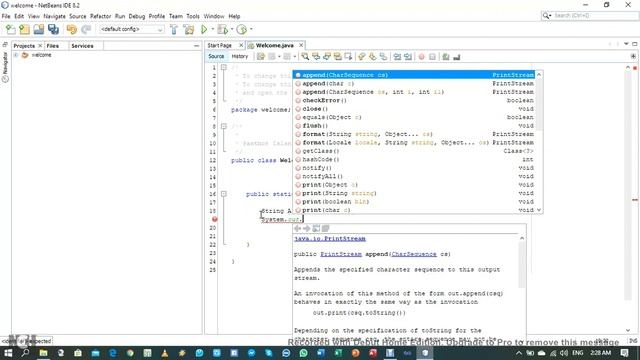Viewport: 640px width, 360px height.
Task: Open the editor document list dropdown arrow
Action: click(x=626, y=44)
